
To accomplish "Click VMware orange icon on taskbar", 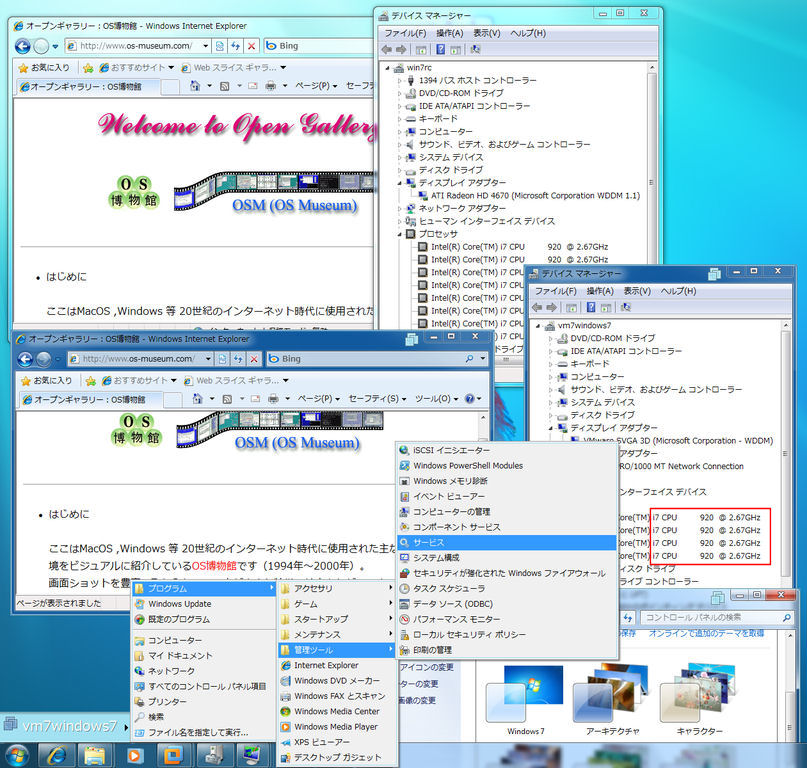I will (172, 755).
